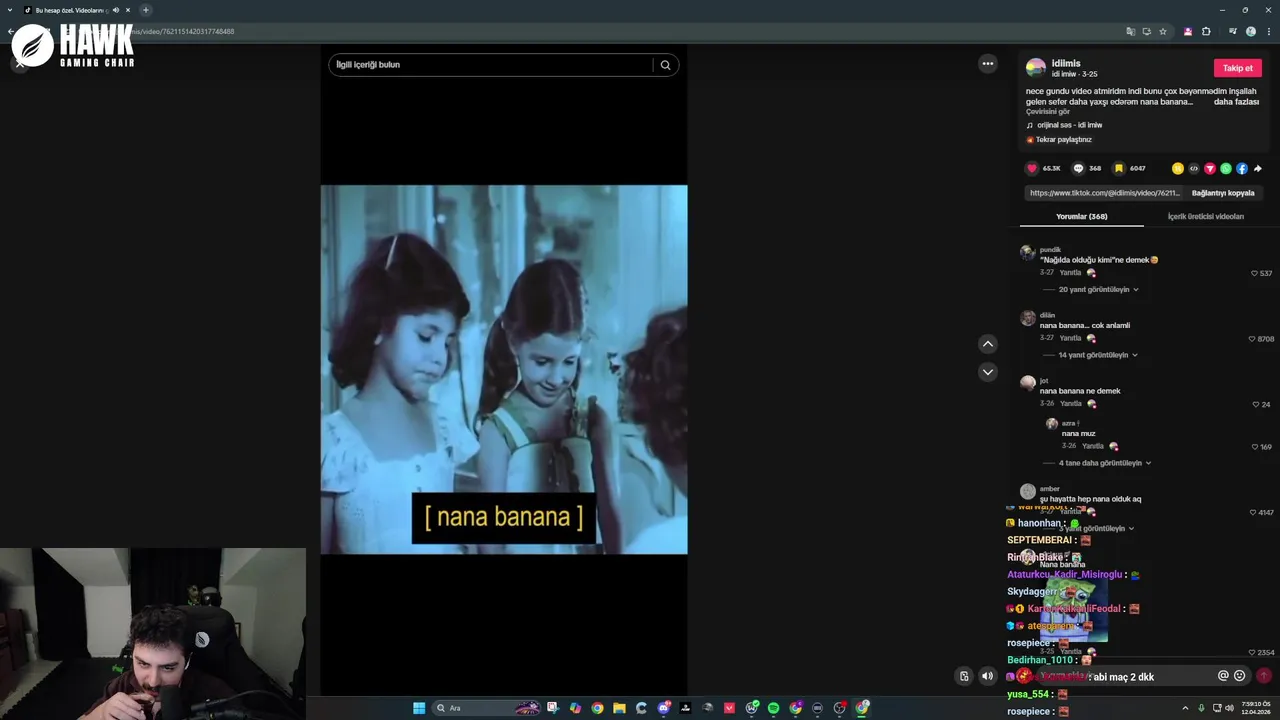Viewport: 1280px width, 720px height.
Task: Open more share options with the arrow icon
Action: click(x=1258, y=168)
